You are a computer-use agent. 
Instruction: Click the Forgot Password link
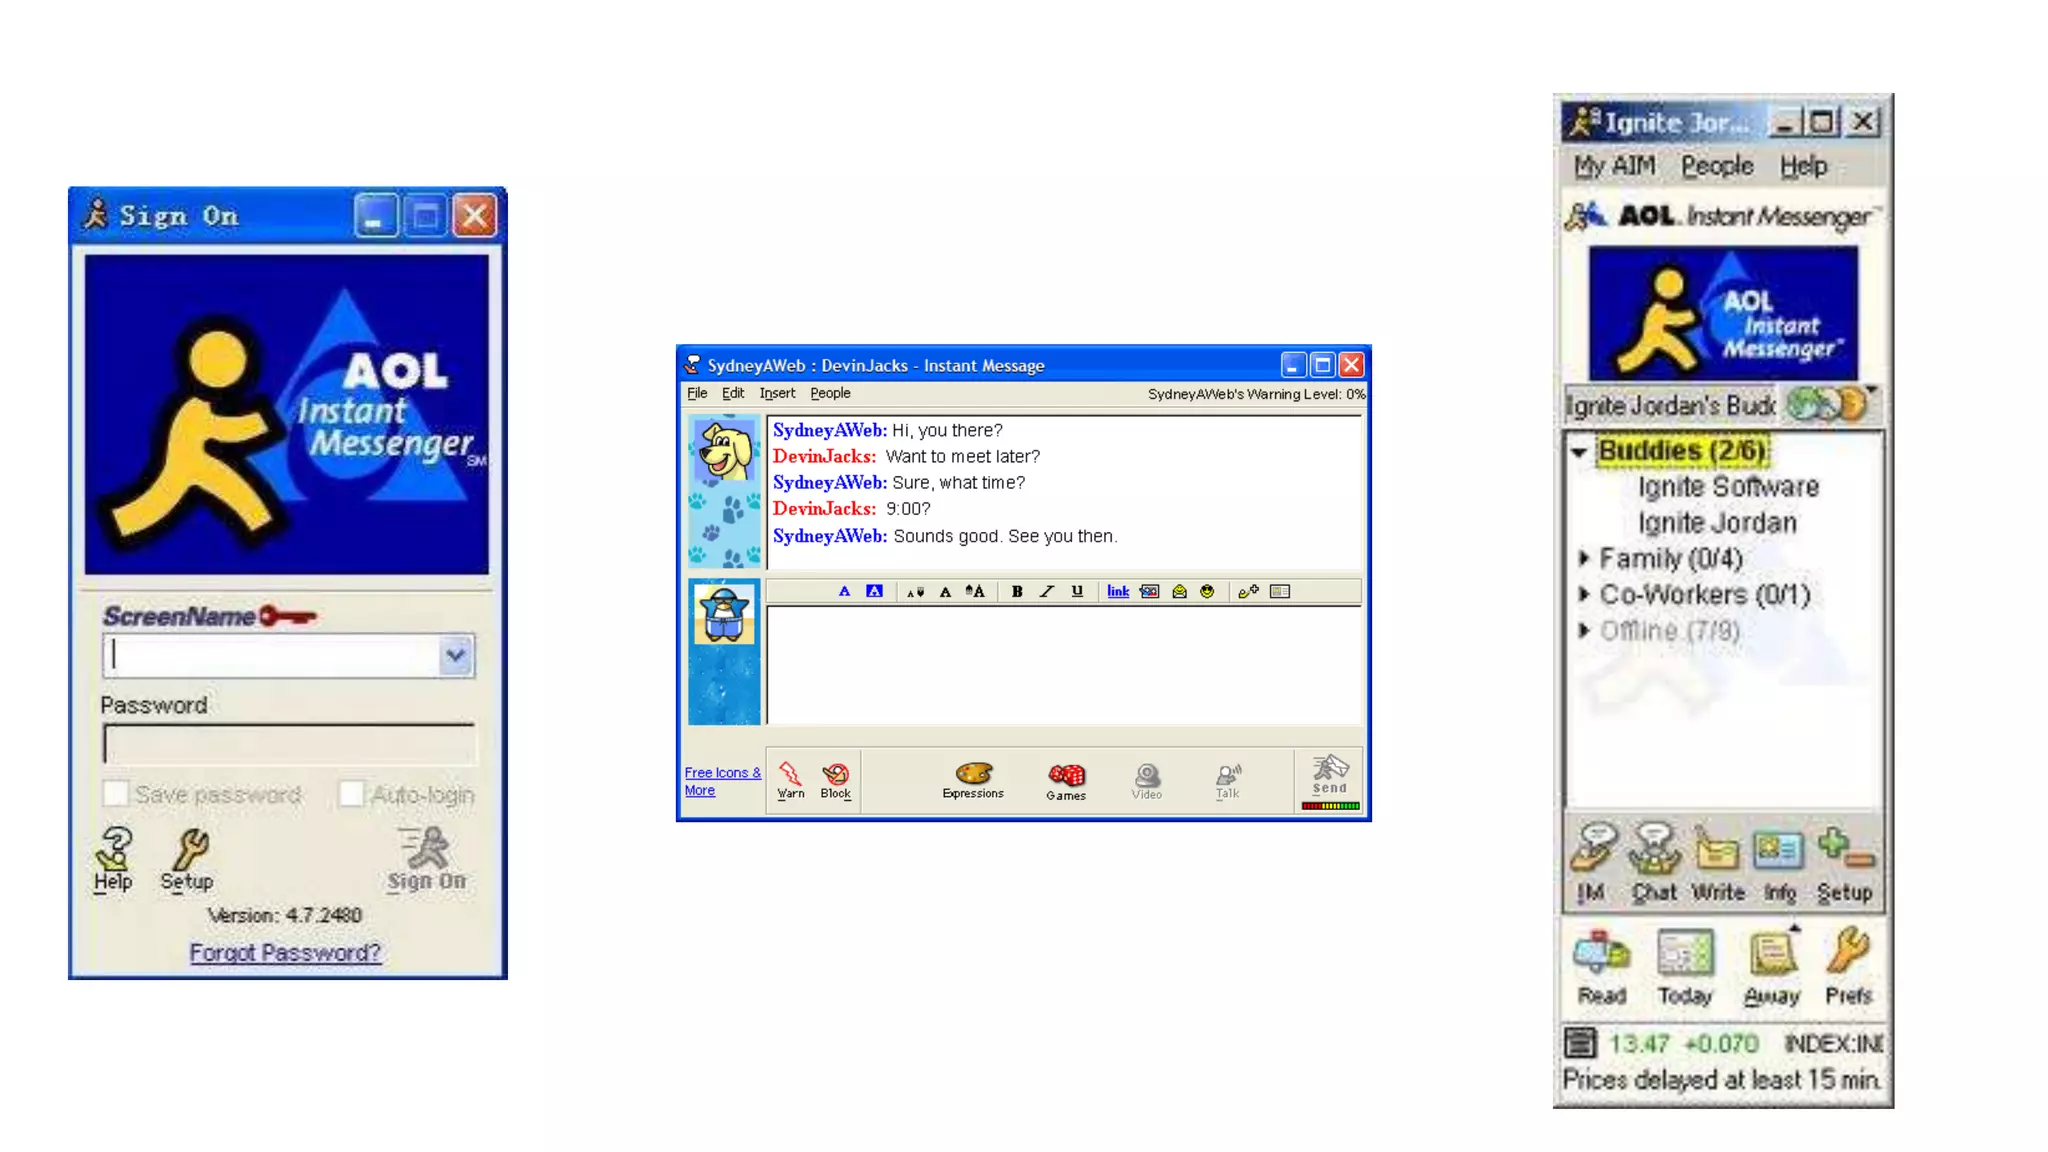[x=285, y=952]
